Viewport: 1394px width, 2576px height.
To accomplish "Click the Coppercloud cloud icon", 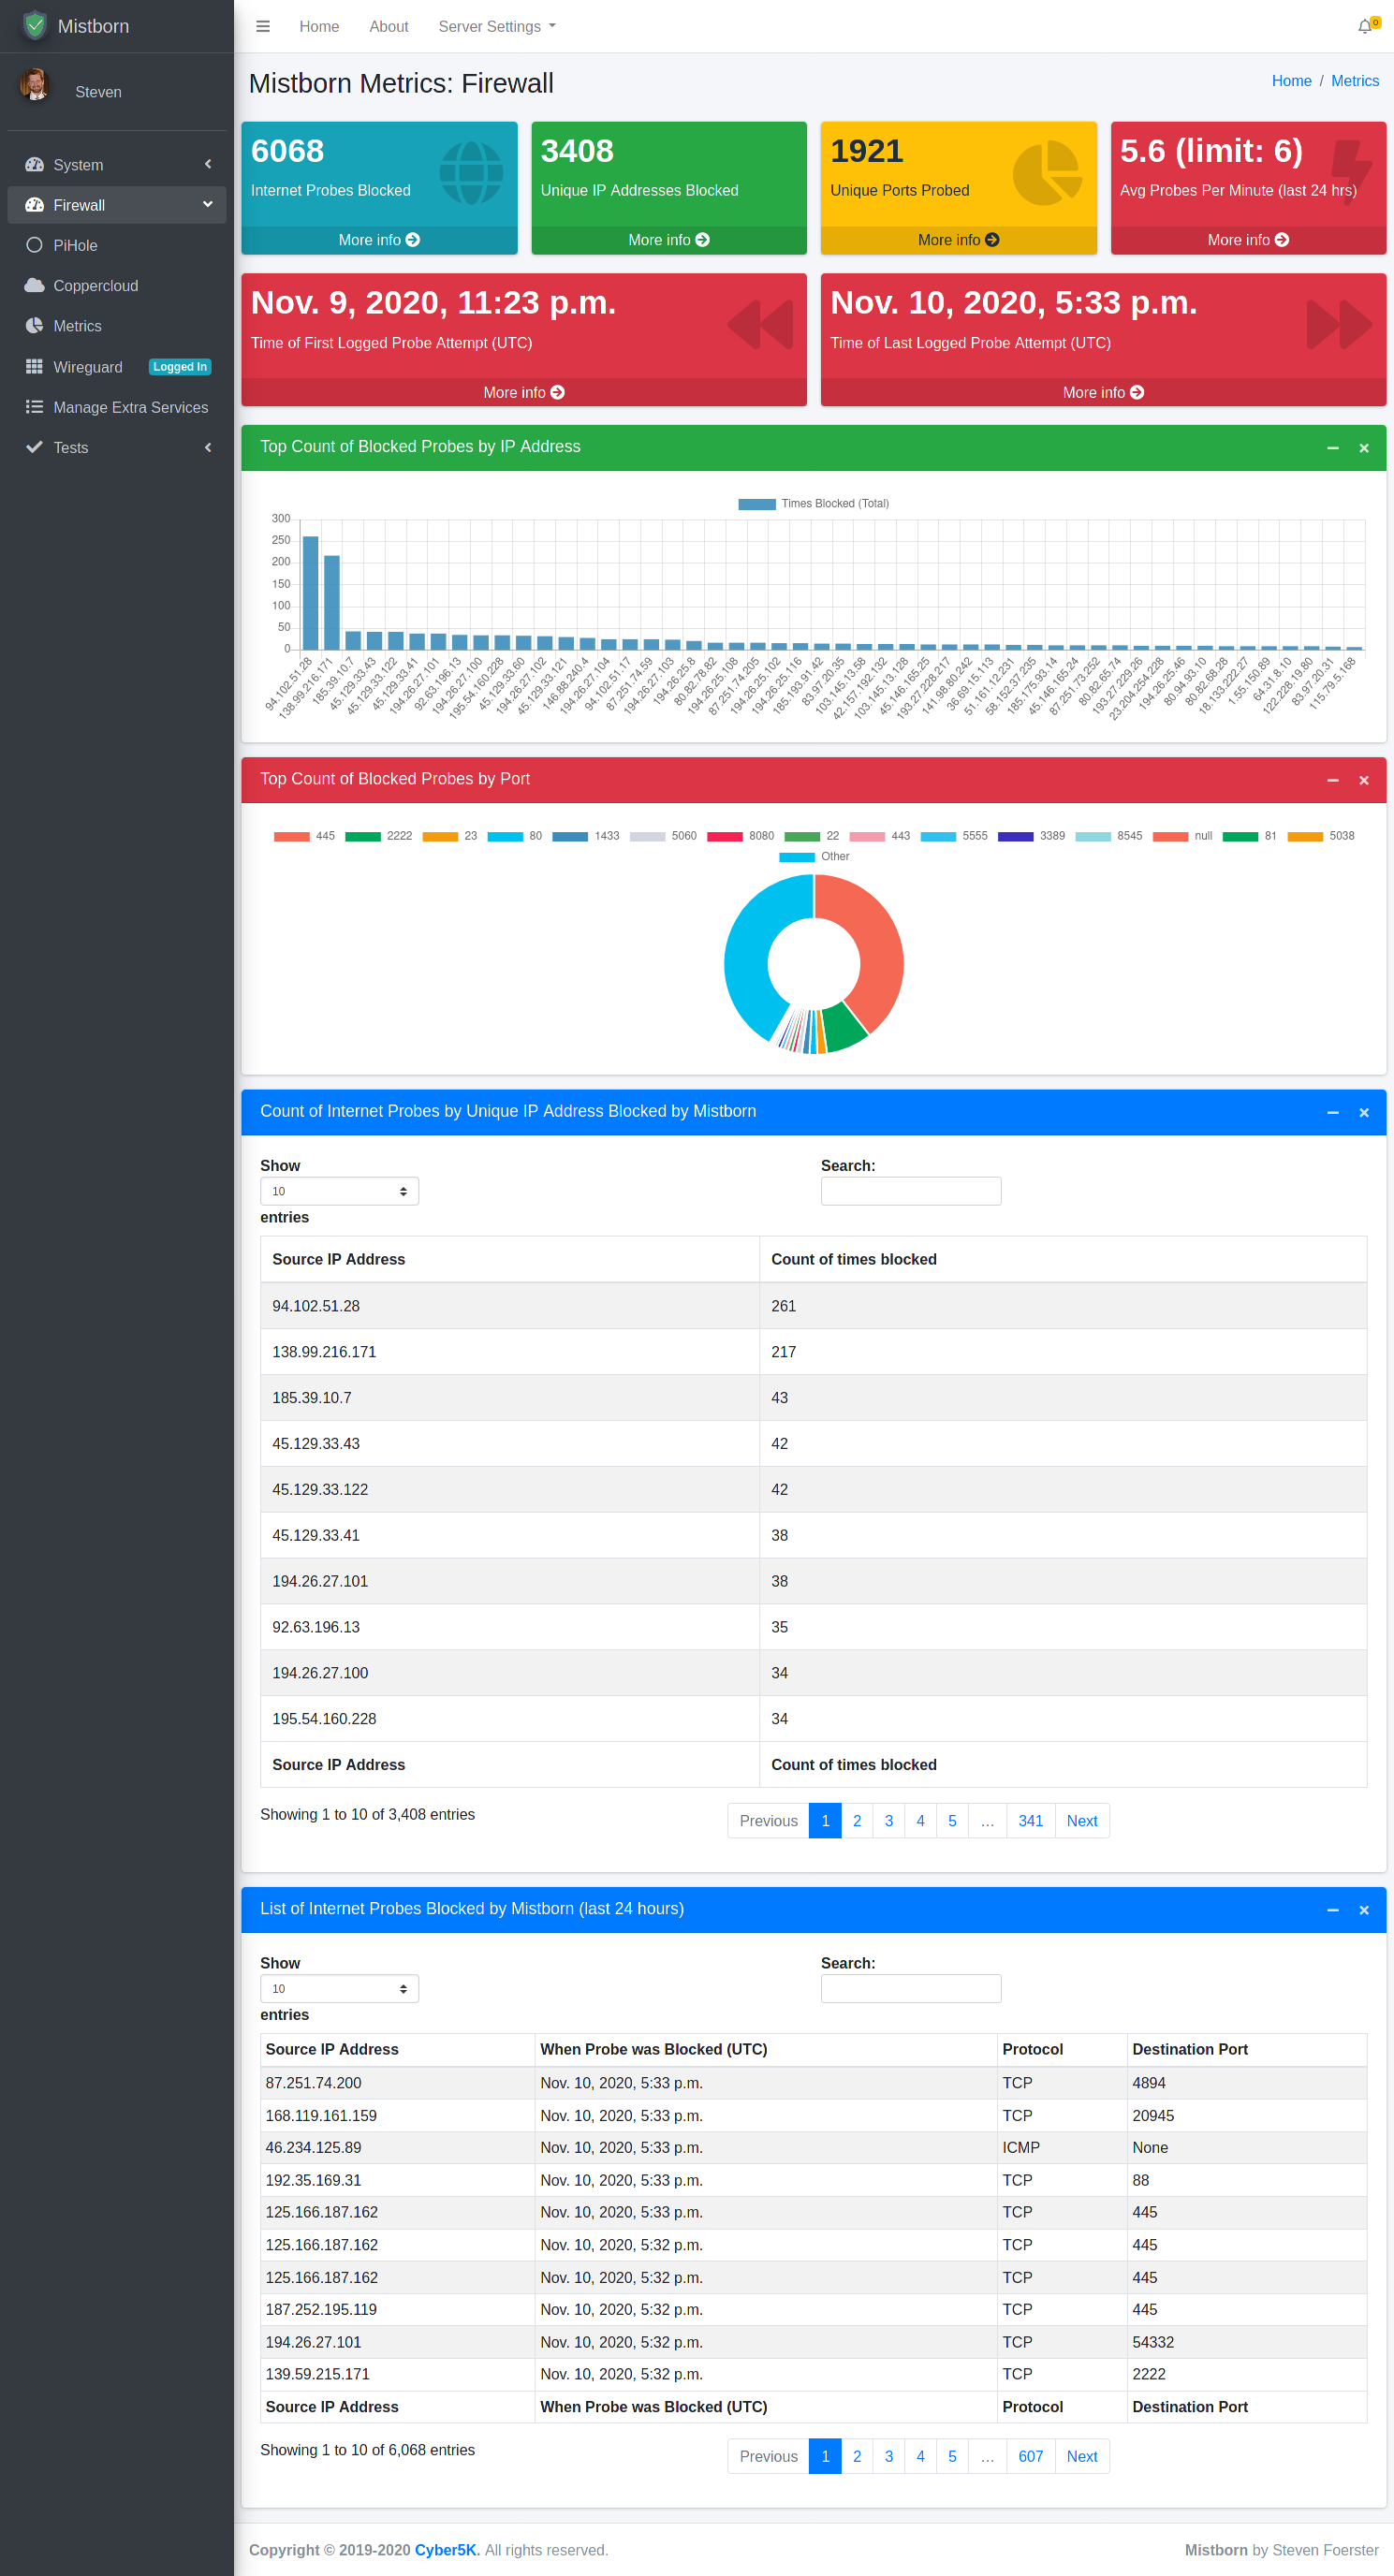I will coord(35,286).
